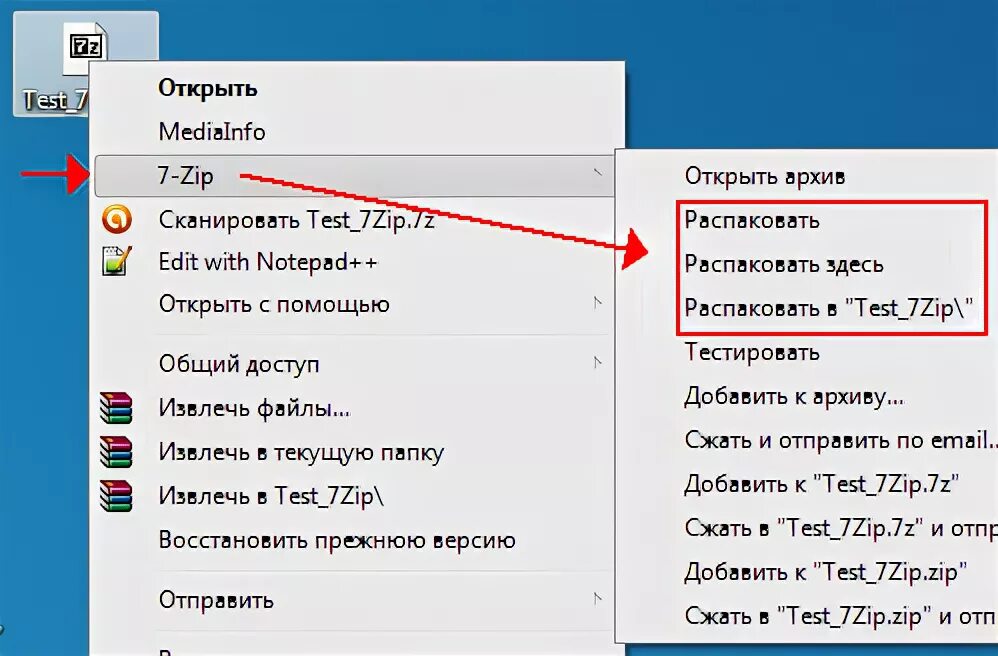998x656 pixels.
Task: Expand the 7-Zip submenu arrow
Action: [x=597, y=172]
